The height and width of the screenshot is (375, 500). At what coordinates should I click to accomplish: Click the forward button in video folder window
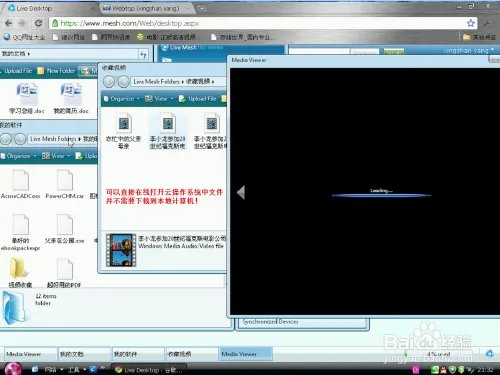(x=123, y=82)
